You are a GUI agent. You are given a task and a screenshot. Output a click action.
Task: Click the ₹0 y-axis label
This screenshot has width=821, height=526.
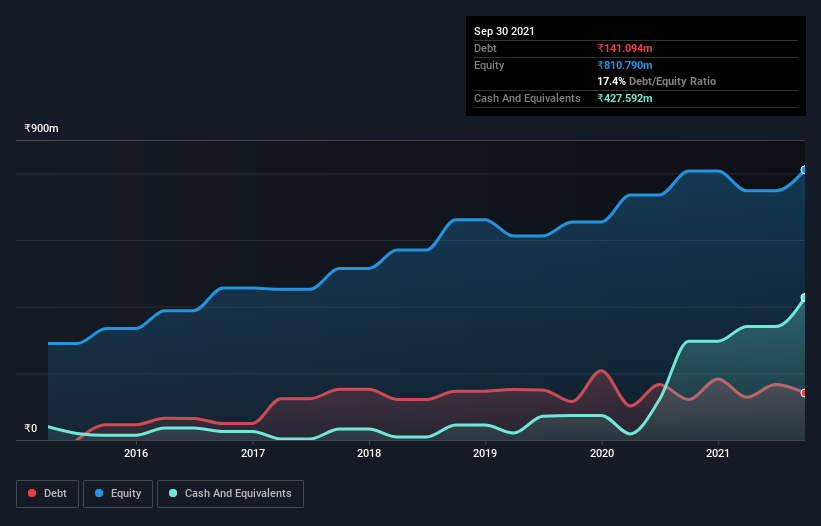click(x=31, y=428)
